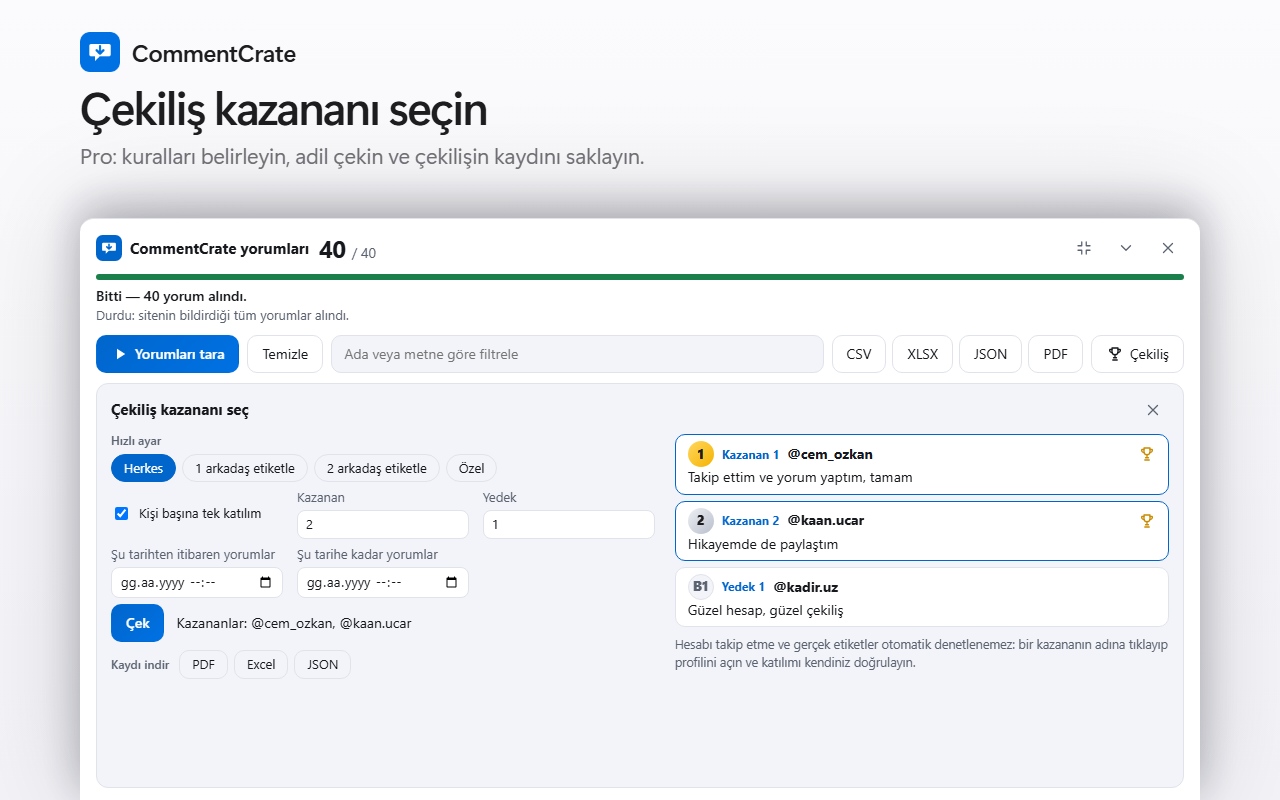Image resolution: width=1280 pixels, height=800 pixels.
Task: Export comments as PDF from toolbar
Action: click(x=1055, y=354)
